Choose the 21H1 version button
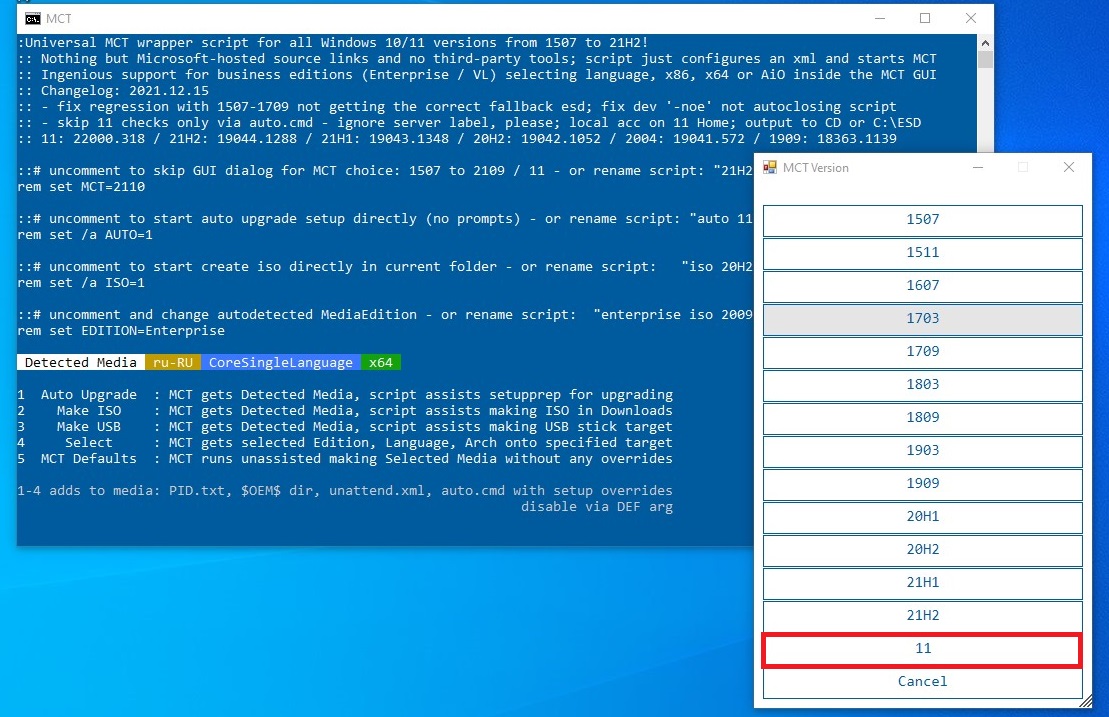 coord(922,583)
